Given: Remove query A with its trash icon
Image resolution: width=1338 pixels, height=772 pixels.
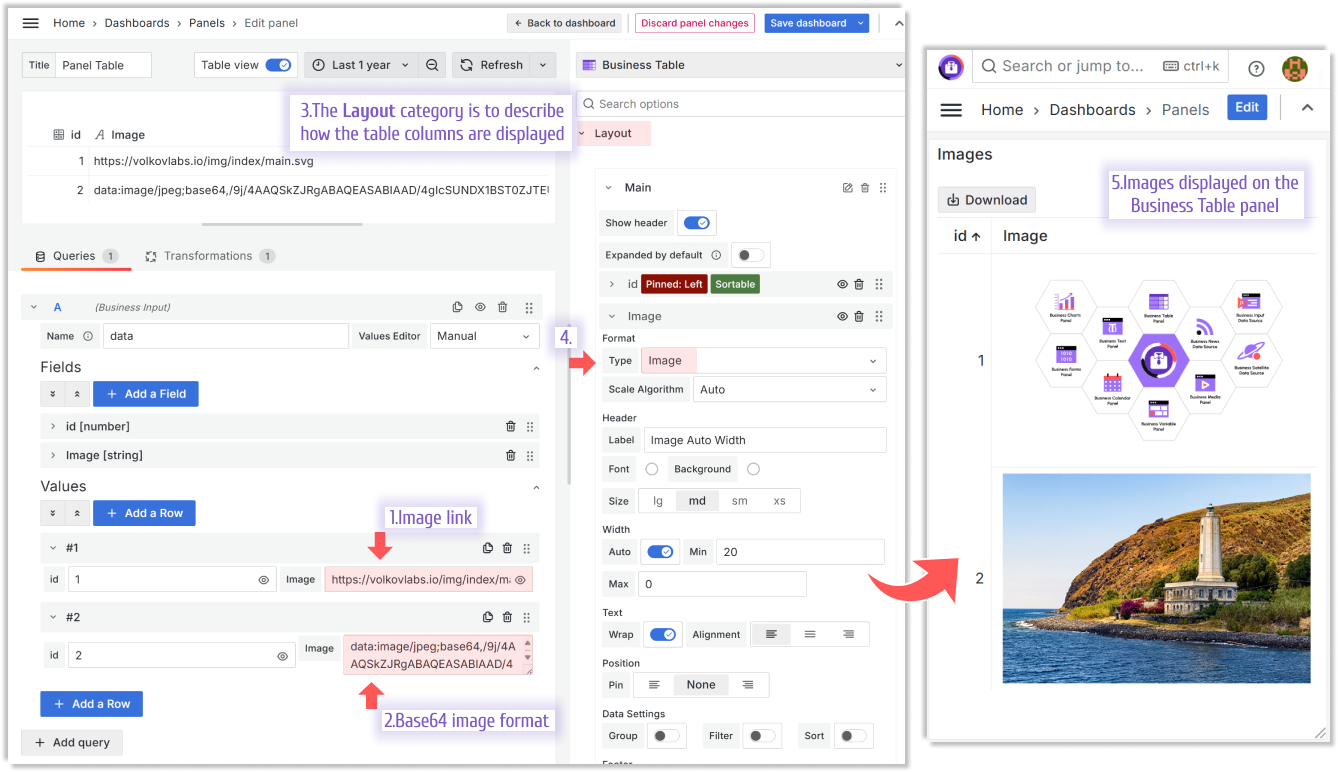Looking at the screenshot, I should click(503, 308).
